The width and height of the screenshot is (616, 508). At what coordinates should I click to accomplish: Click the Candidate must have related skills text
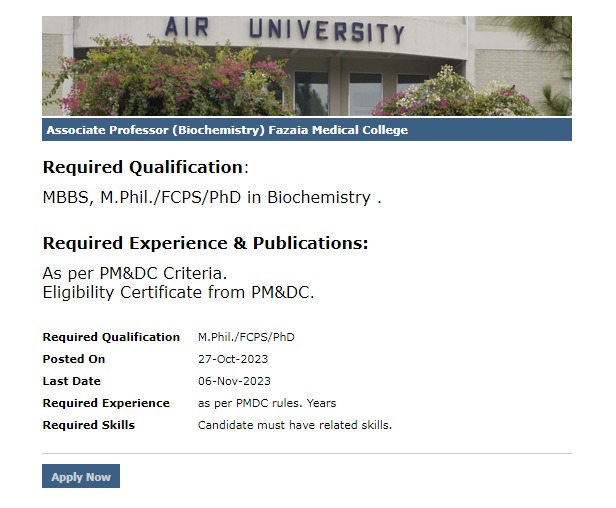click(x=295, y=425)
